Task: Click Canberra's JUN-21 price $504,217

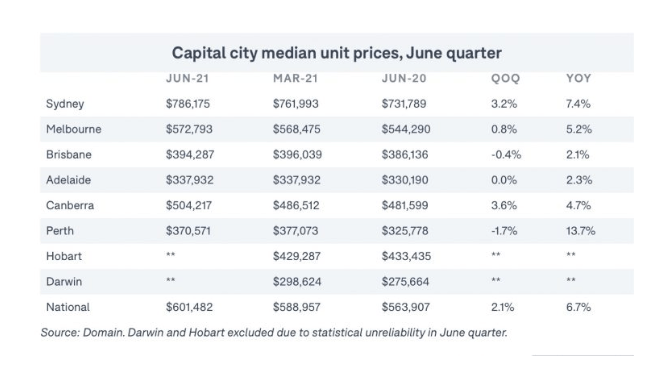Action: (189, 205)
